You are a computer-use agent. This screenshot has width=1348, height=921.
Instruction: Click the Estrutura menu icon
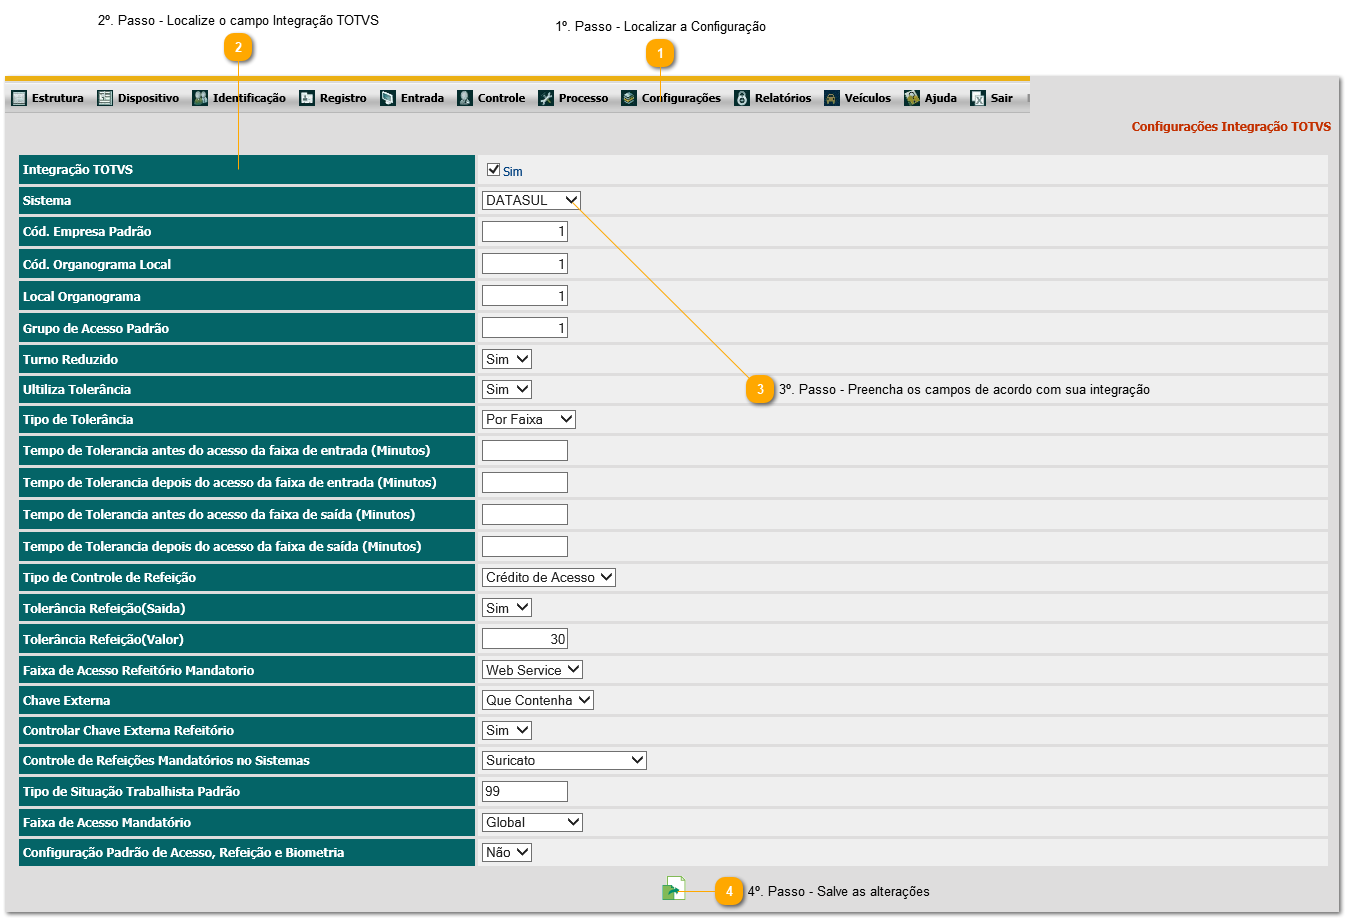pyautogui.click(x=19, y=98)
